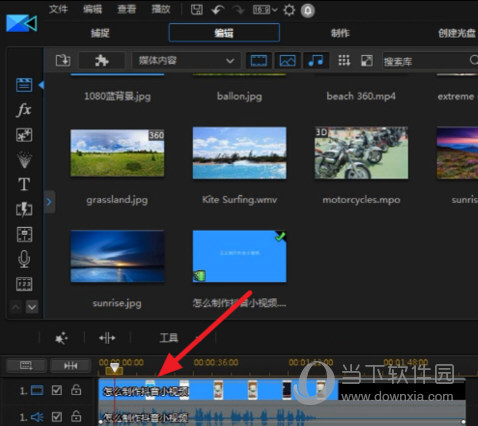Click the 搜索库 search field

pyautogui.click(x=430, y=61)
